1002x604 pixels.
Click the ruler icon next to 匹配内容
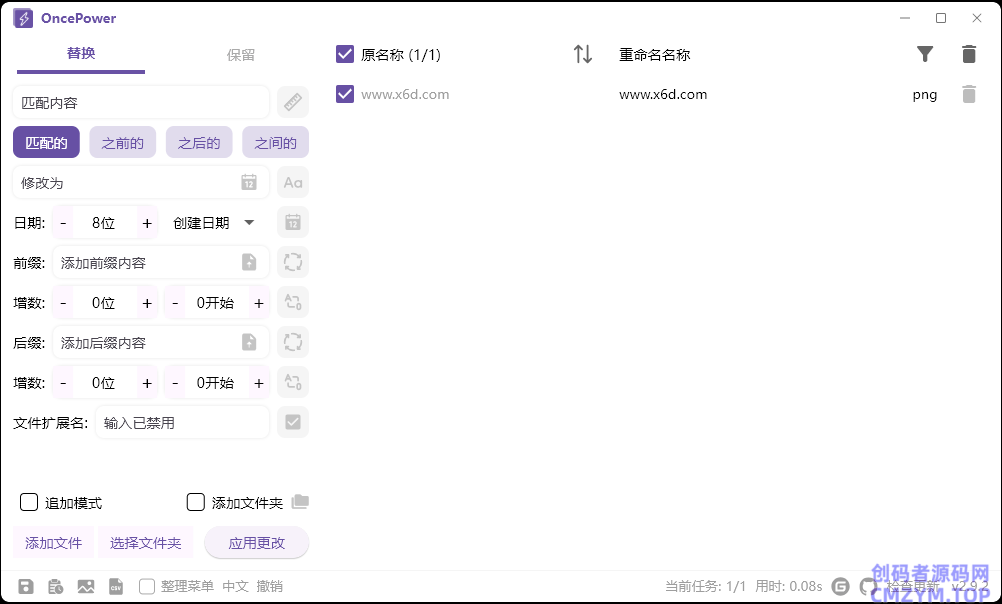292,102
